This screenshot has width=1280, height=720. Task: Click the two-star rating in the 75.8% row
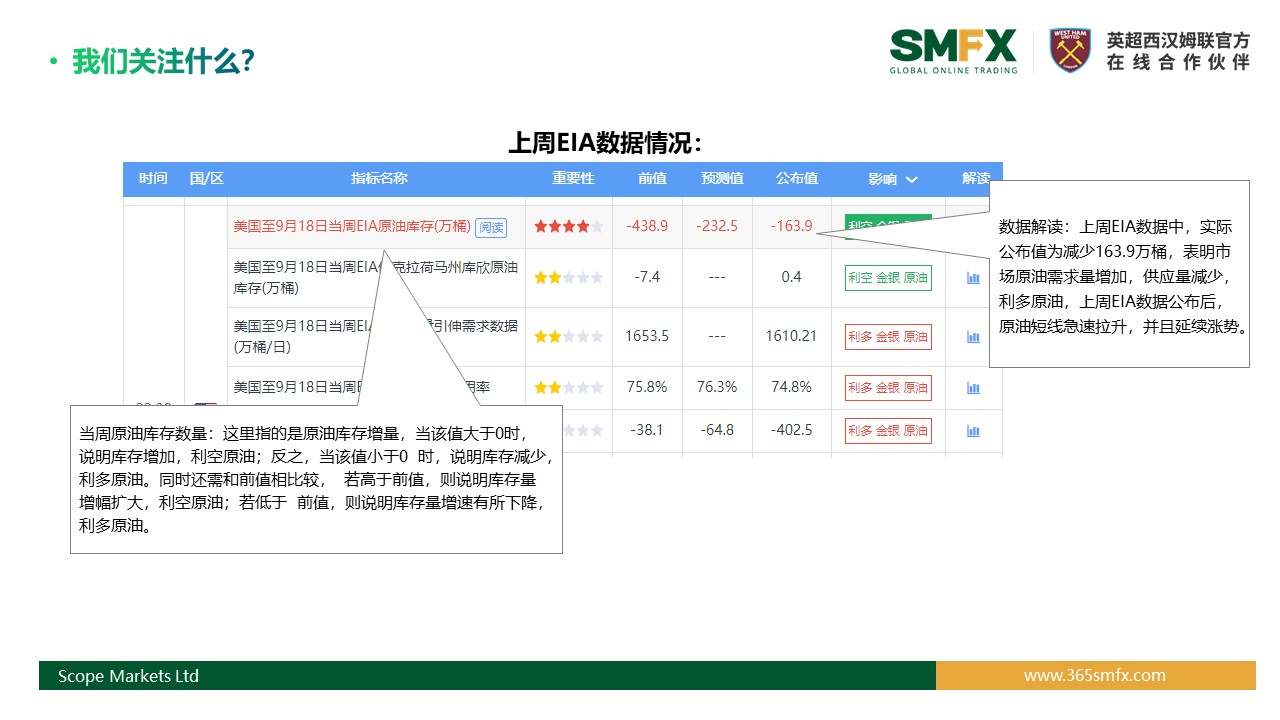[x=568, y=388]
